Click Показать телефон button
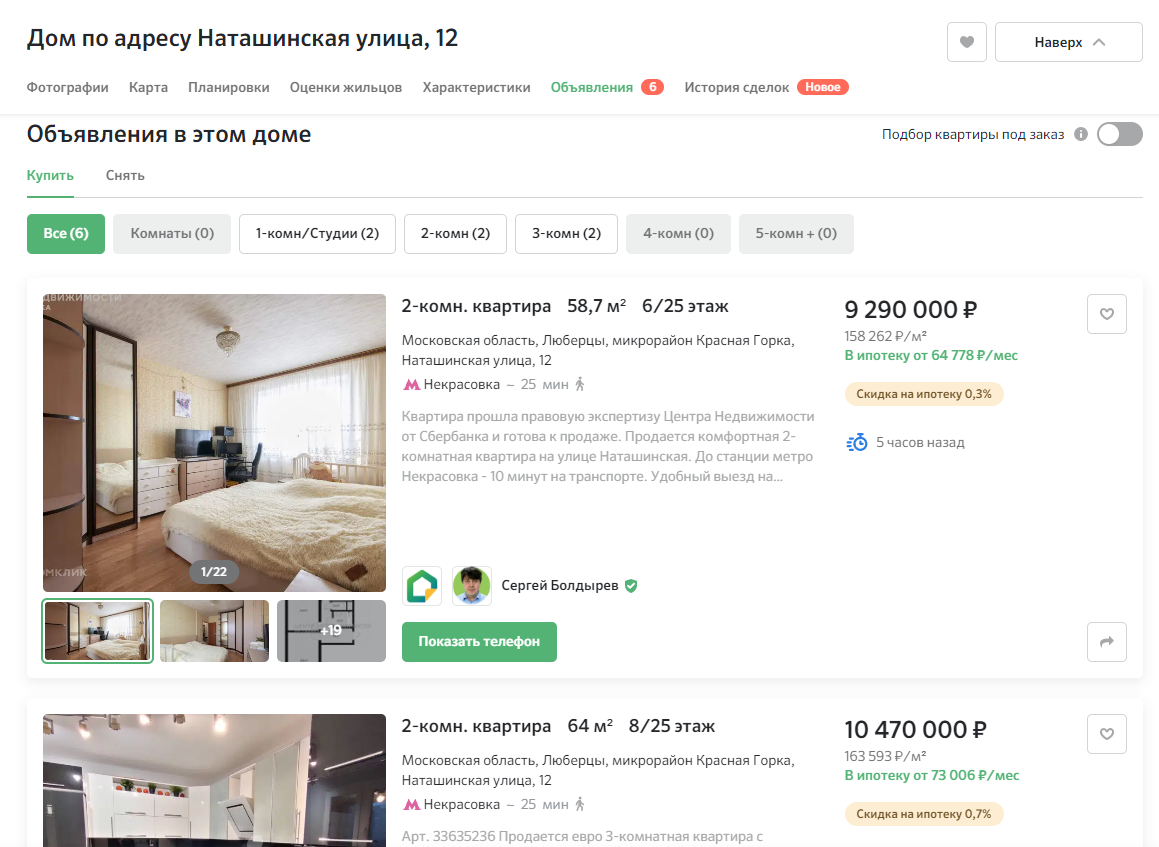Image resolution: width=1159 pixels, height=847 pixels. tap(479, 642)
